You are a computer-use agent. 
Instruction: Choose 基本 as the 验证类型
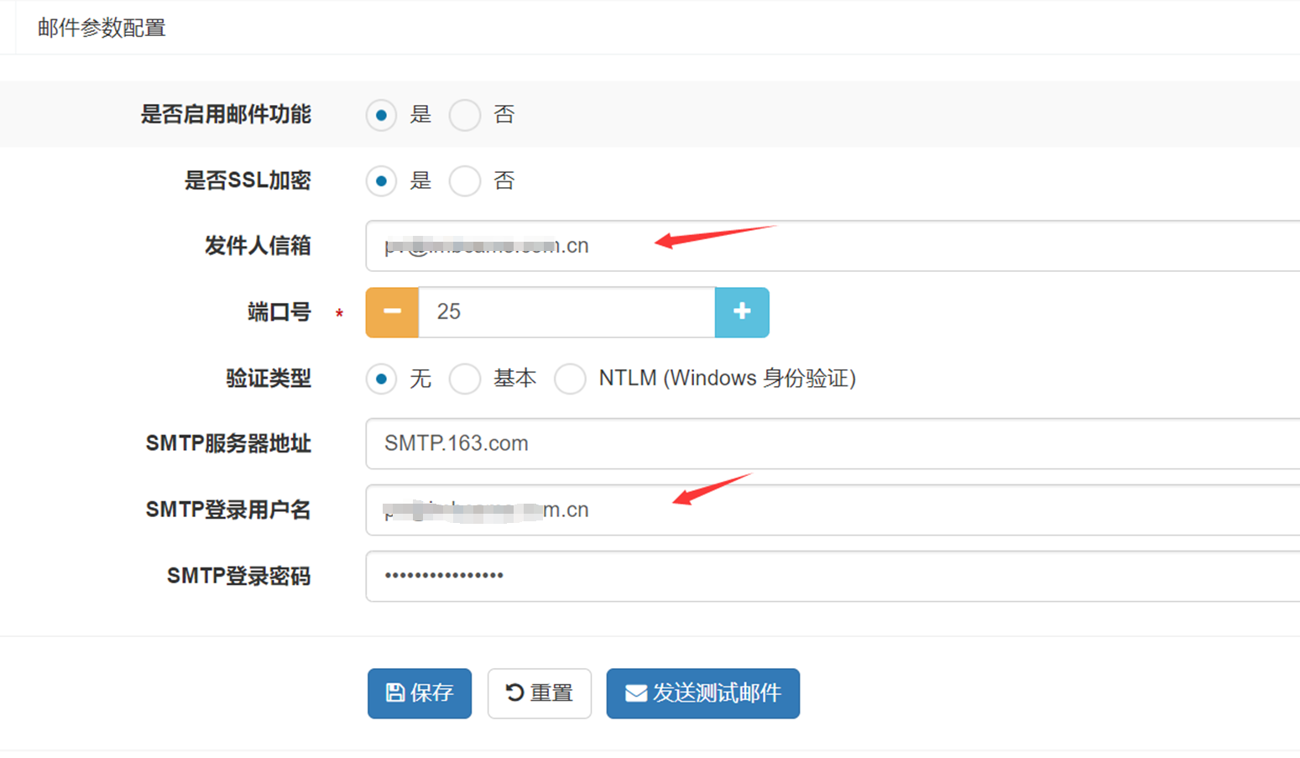click(465, 379)
